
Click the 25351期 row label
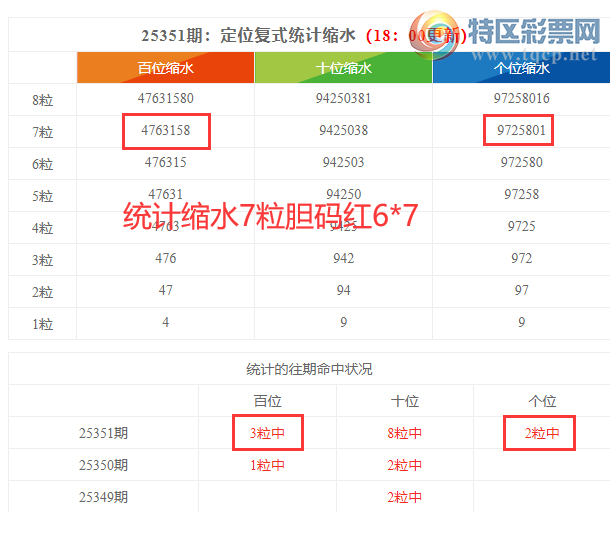(x=103, y=433)
